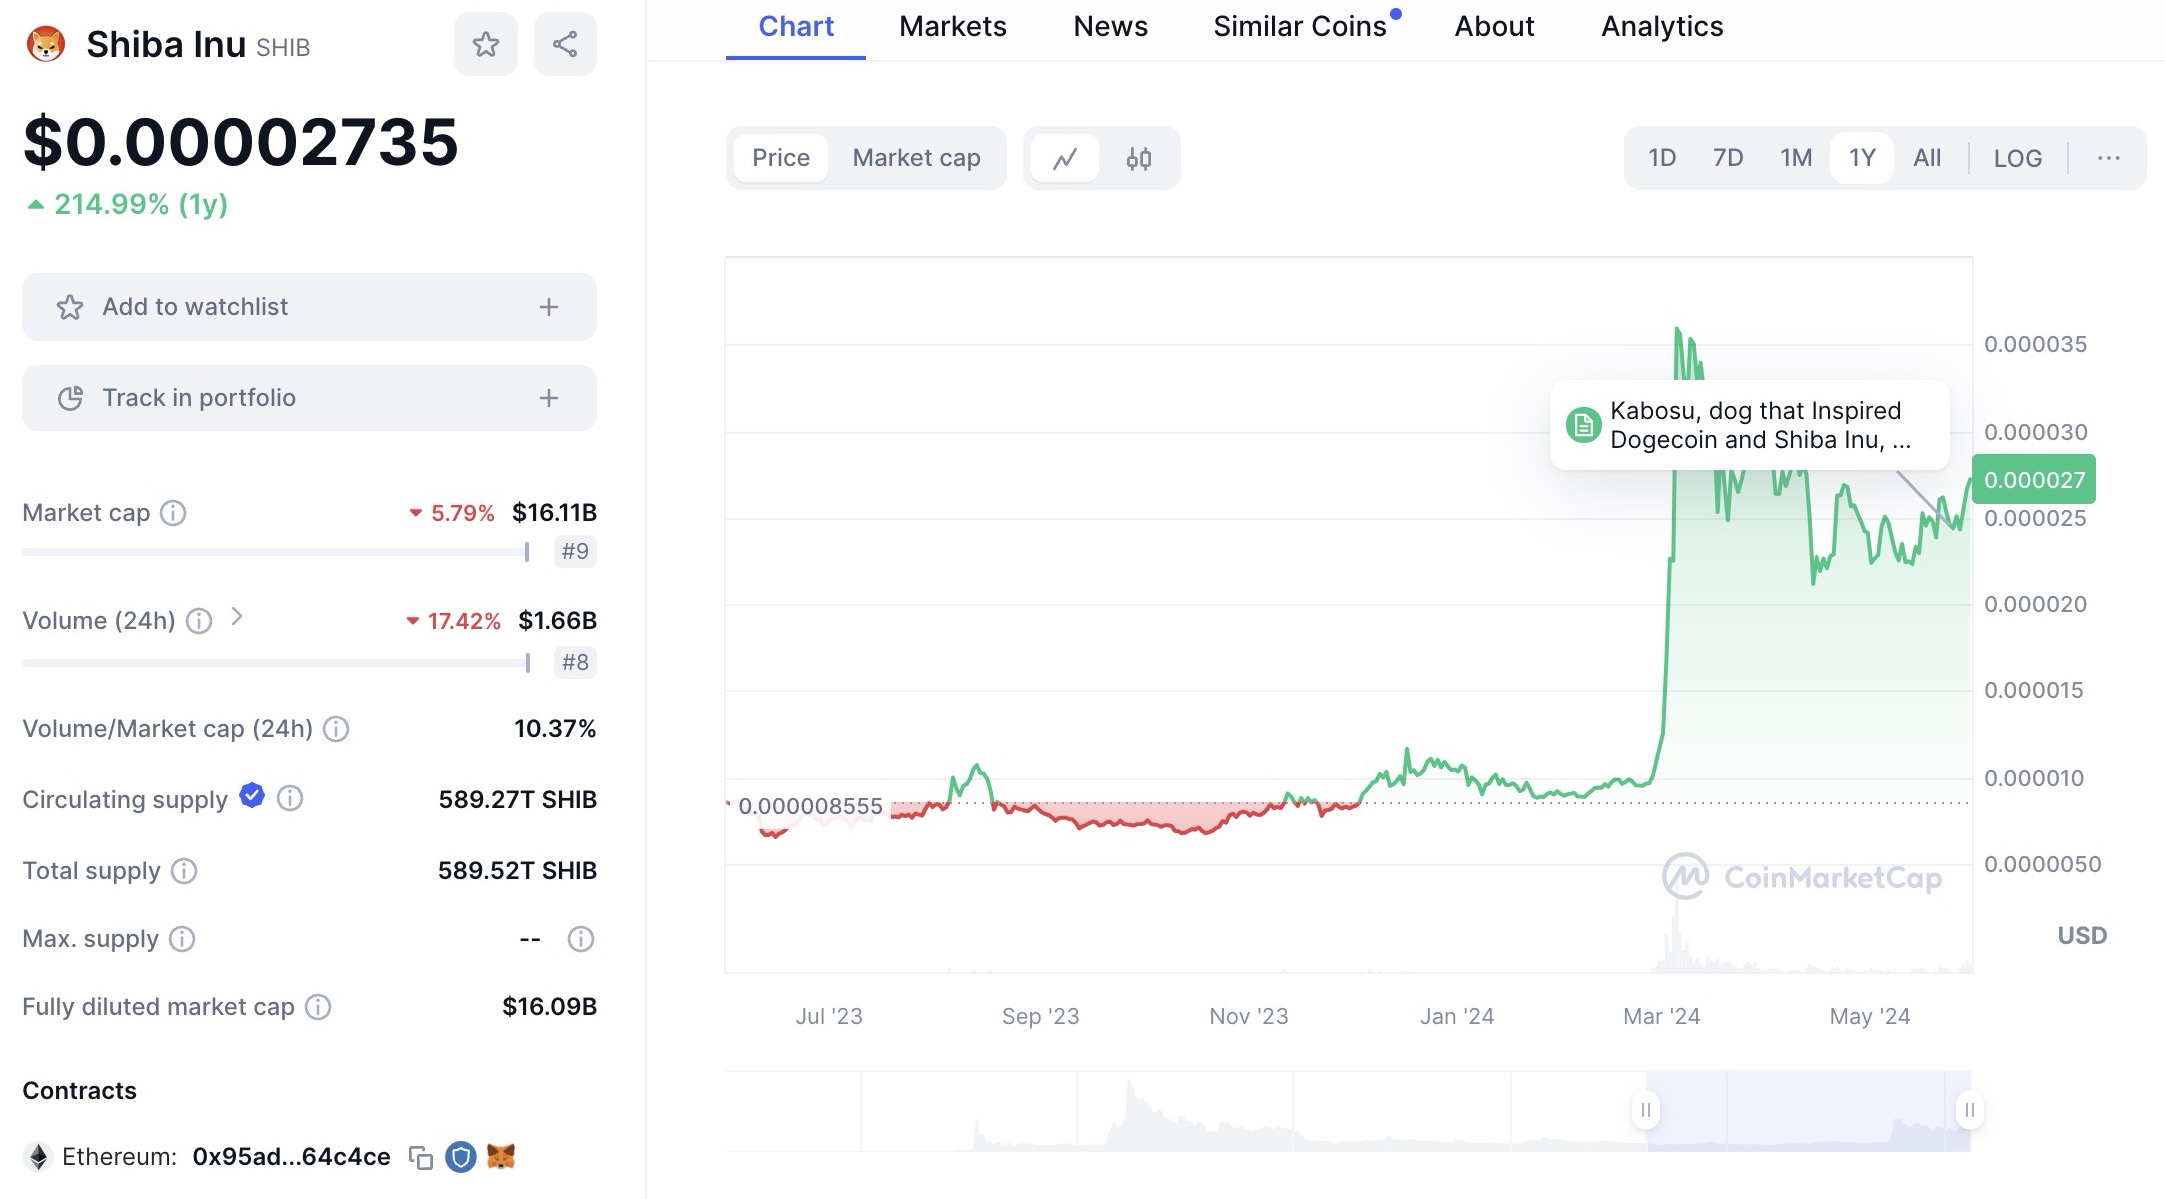Click the Total supply info icon
The height and width of the screenshot is (1199, 2165).
(184, 871)
